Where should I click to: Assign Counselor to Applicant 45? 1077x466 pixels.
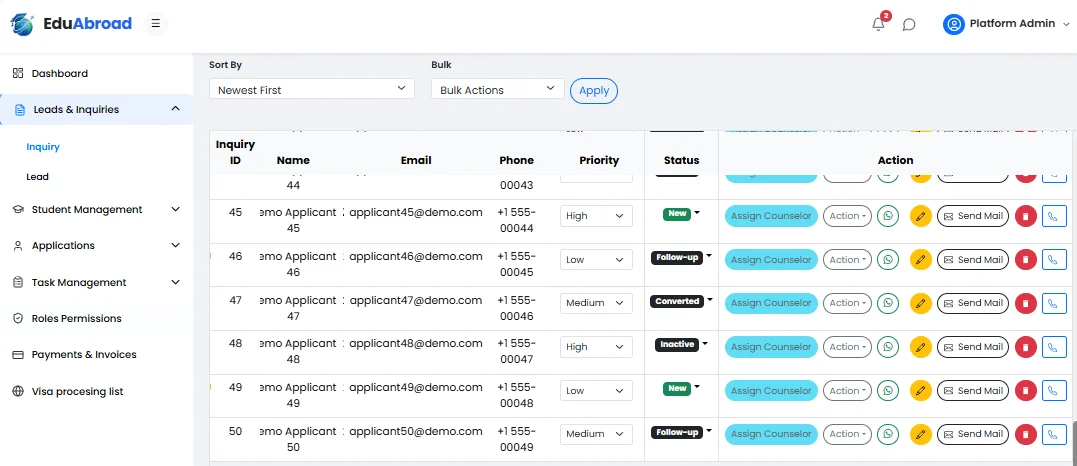coord(771,216)
